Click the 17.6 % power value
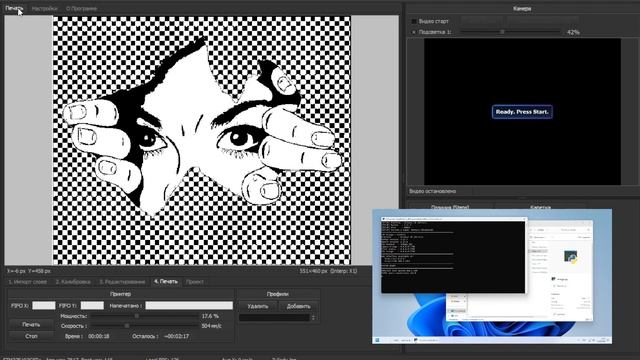The height and width of the screenshot is (360, 640). tap(210, 316)
